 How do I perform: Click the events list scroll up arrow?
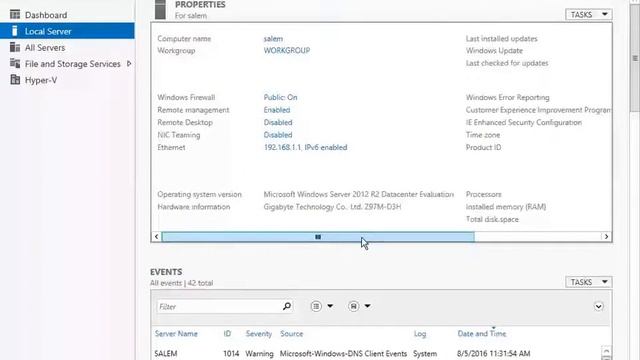(606, 351)
